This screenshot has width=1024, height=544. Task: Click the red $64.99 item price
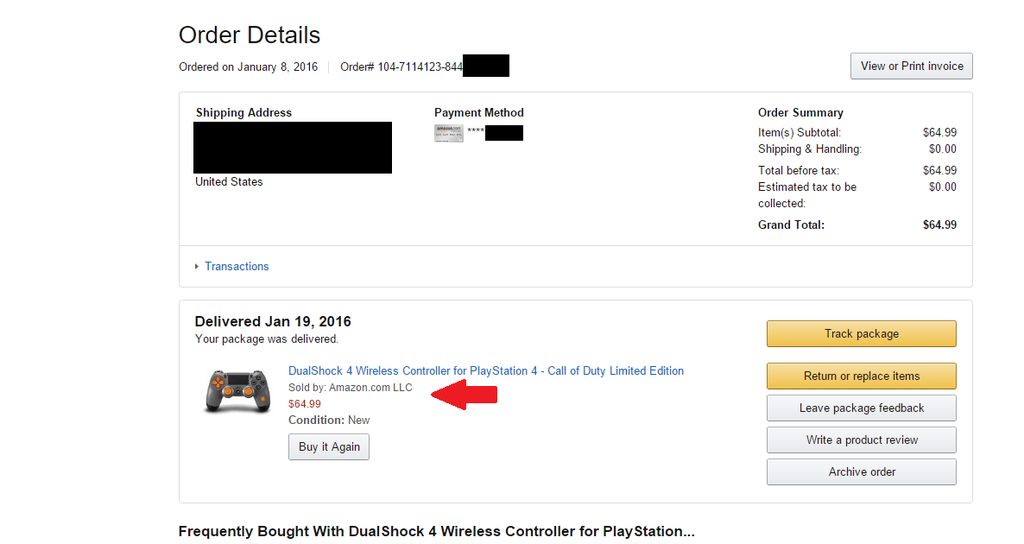point(304,404)
